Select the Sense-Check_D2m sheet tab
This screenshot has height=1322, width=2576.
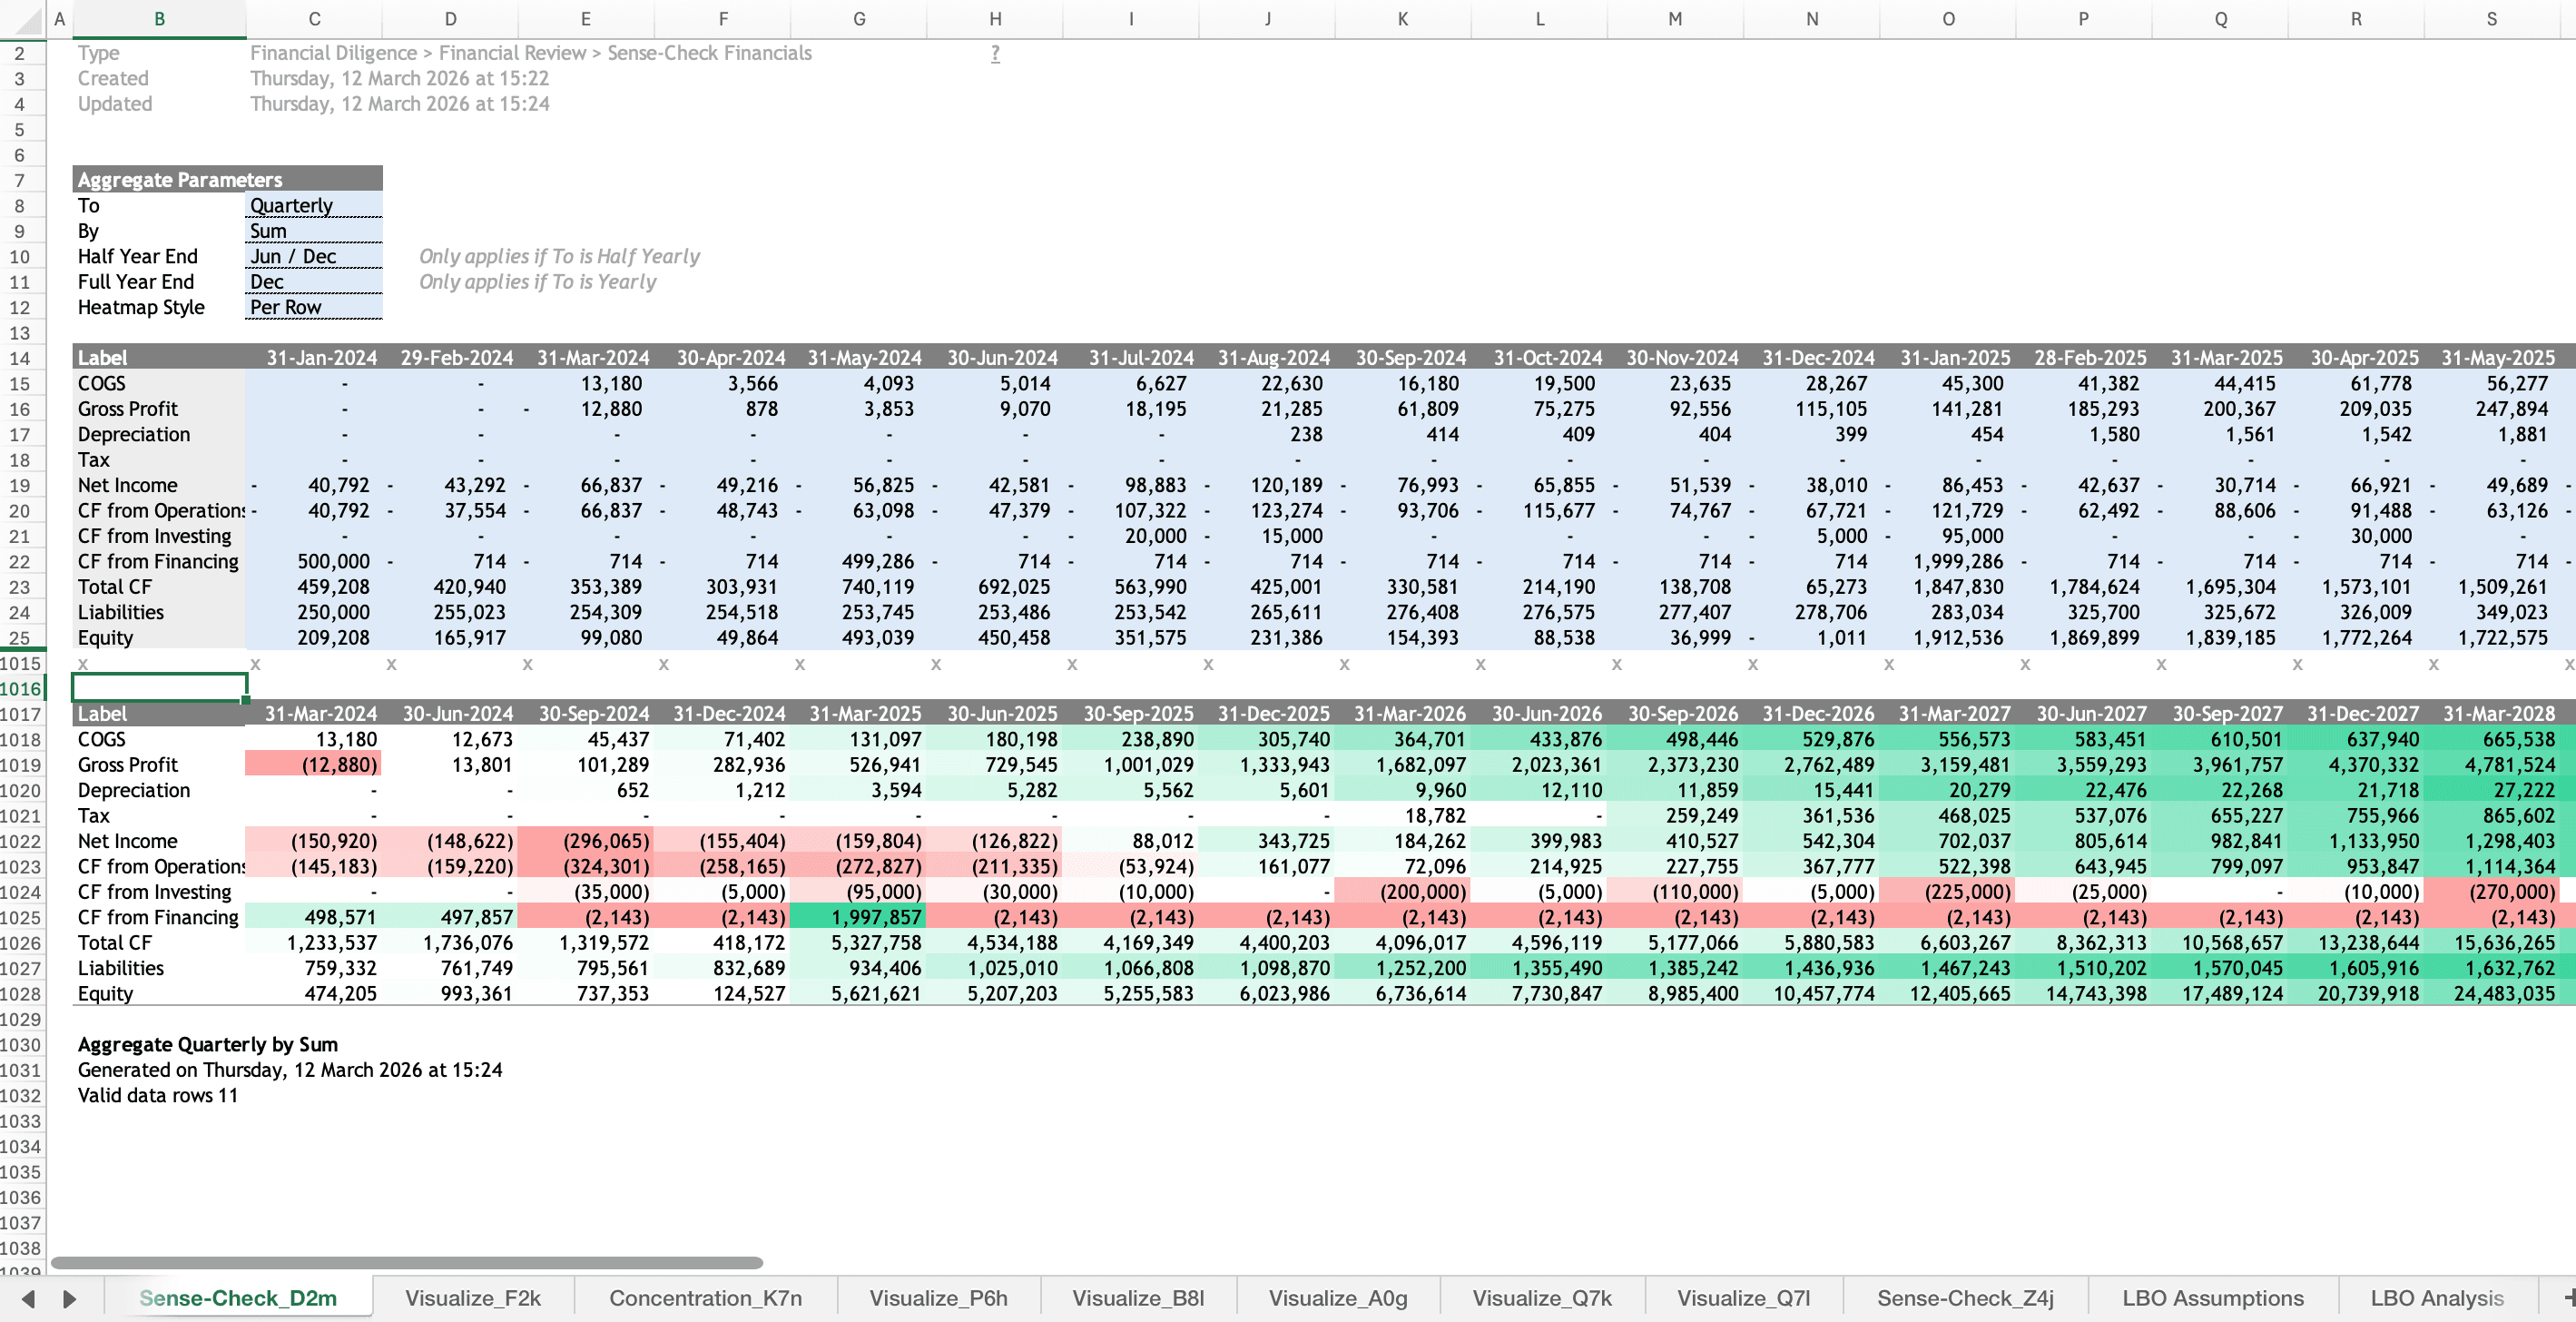[x=238, y=1297]
